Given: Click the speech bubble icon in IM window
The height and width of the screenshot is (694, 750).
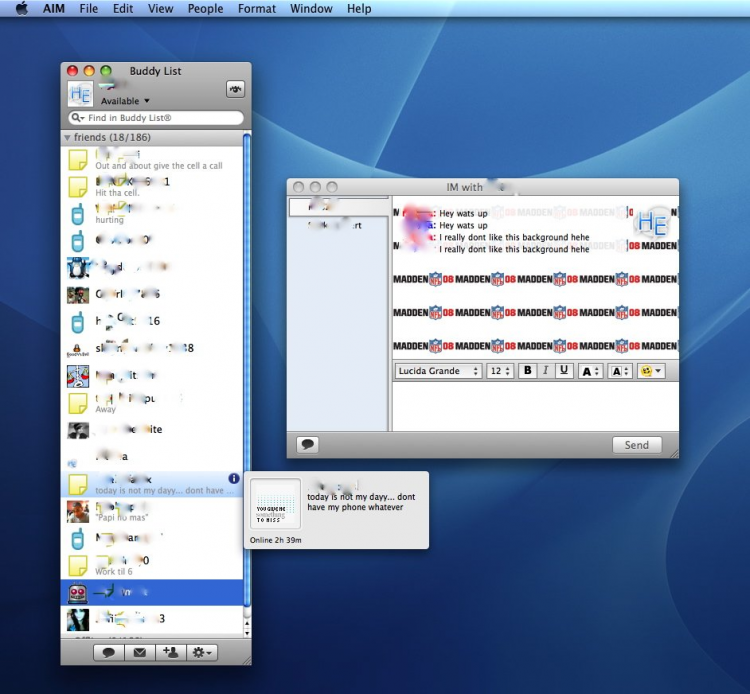Looking at the screenshot, I should point(308,445).
